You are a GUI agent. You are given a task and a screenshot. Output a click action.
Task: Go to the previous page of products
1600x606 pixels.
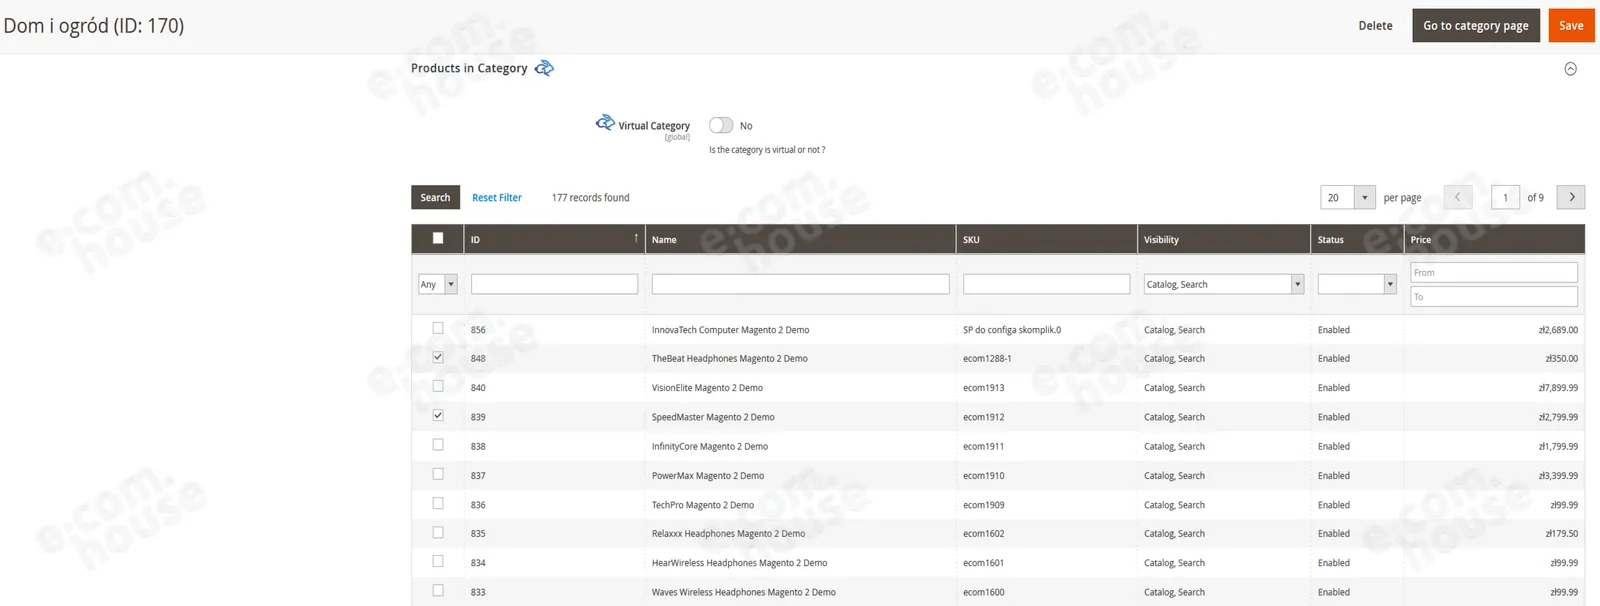[1457, 197]
